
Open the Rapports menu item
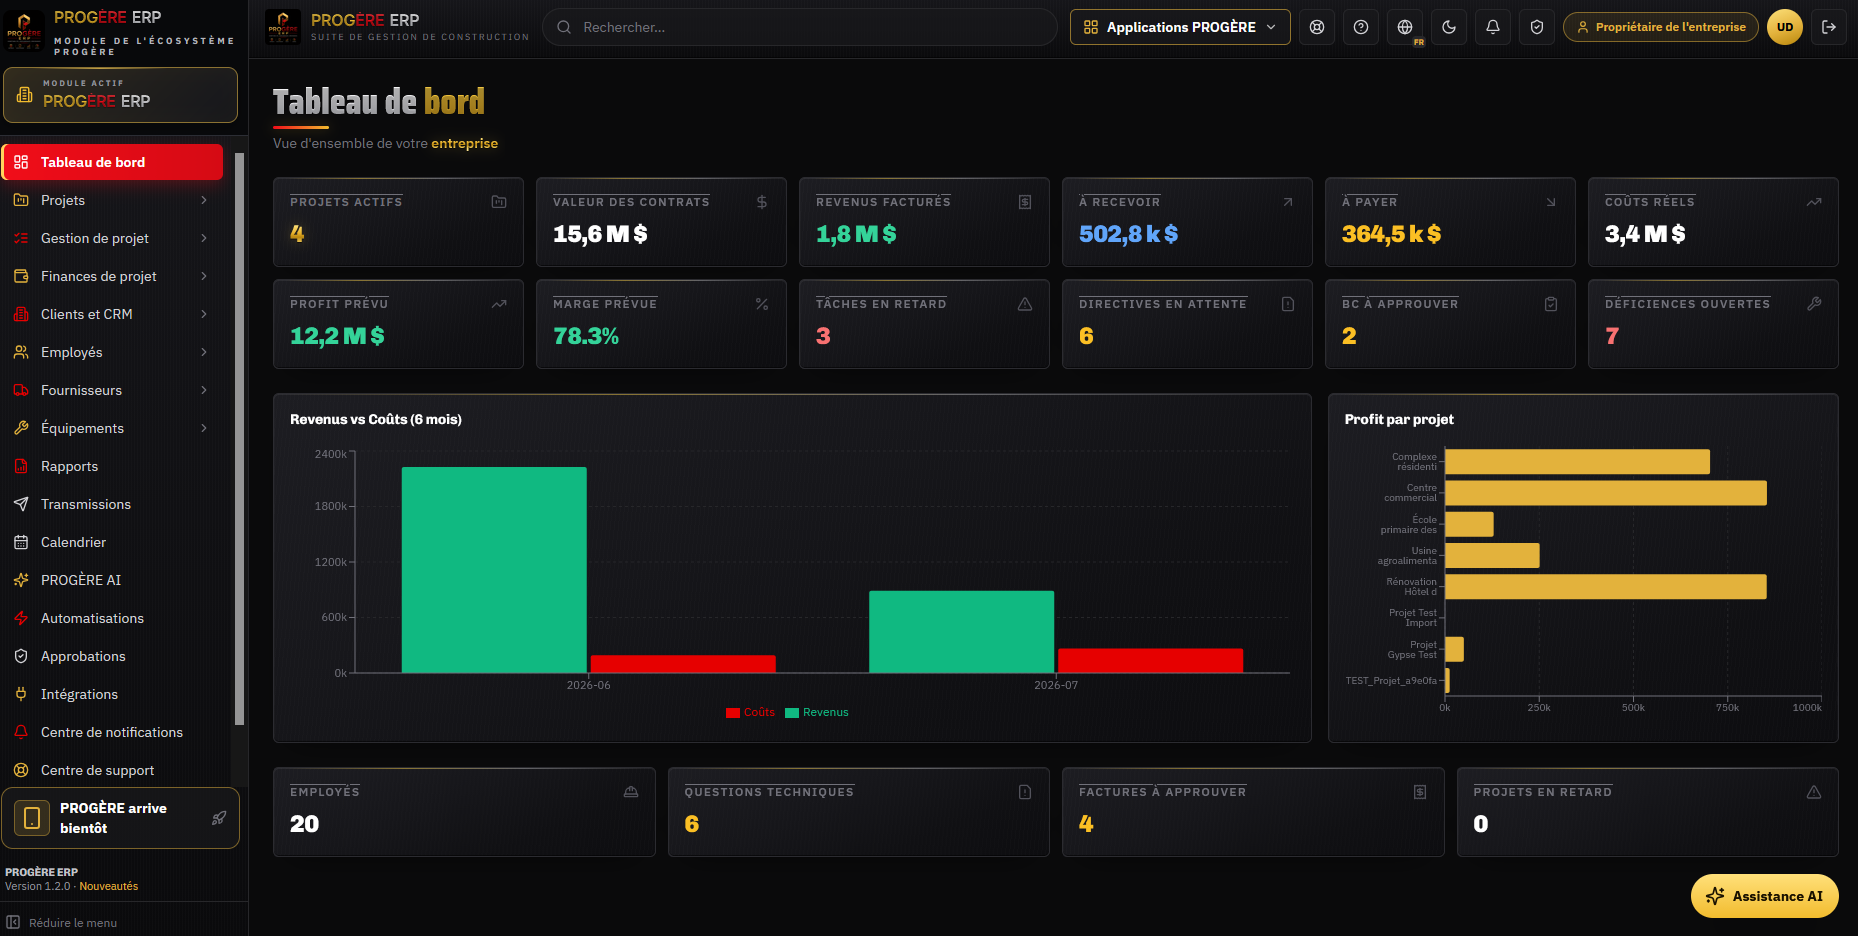(x=113, y=466)
